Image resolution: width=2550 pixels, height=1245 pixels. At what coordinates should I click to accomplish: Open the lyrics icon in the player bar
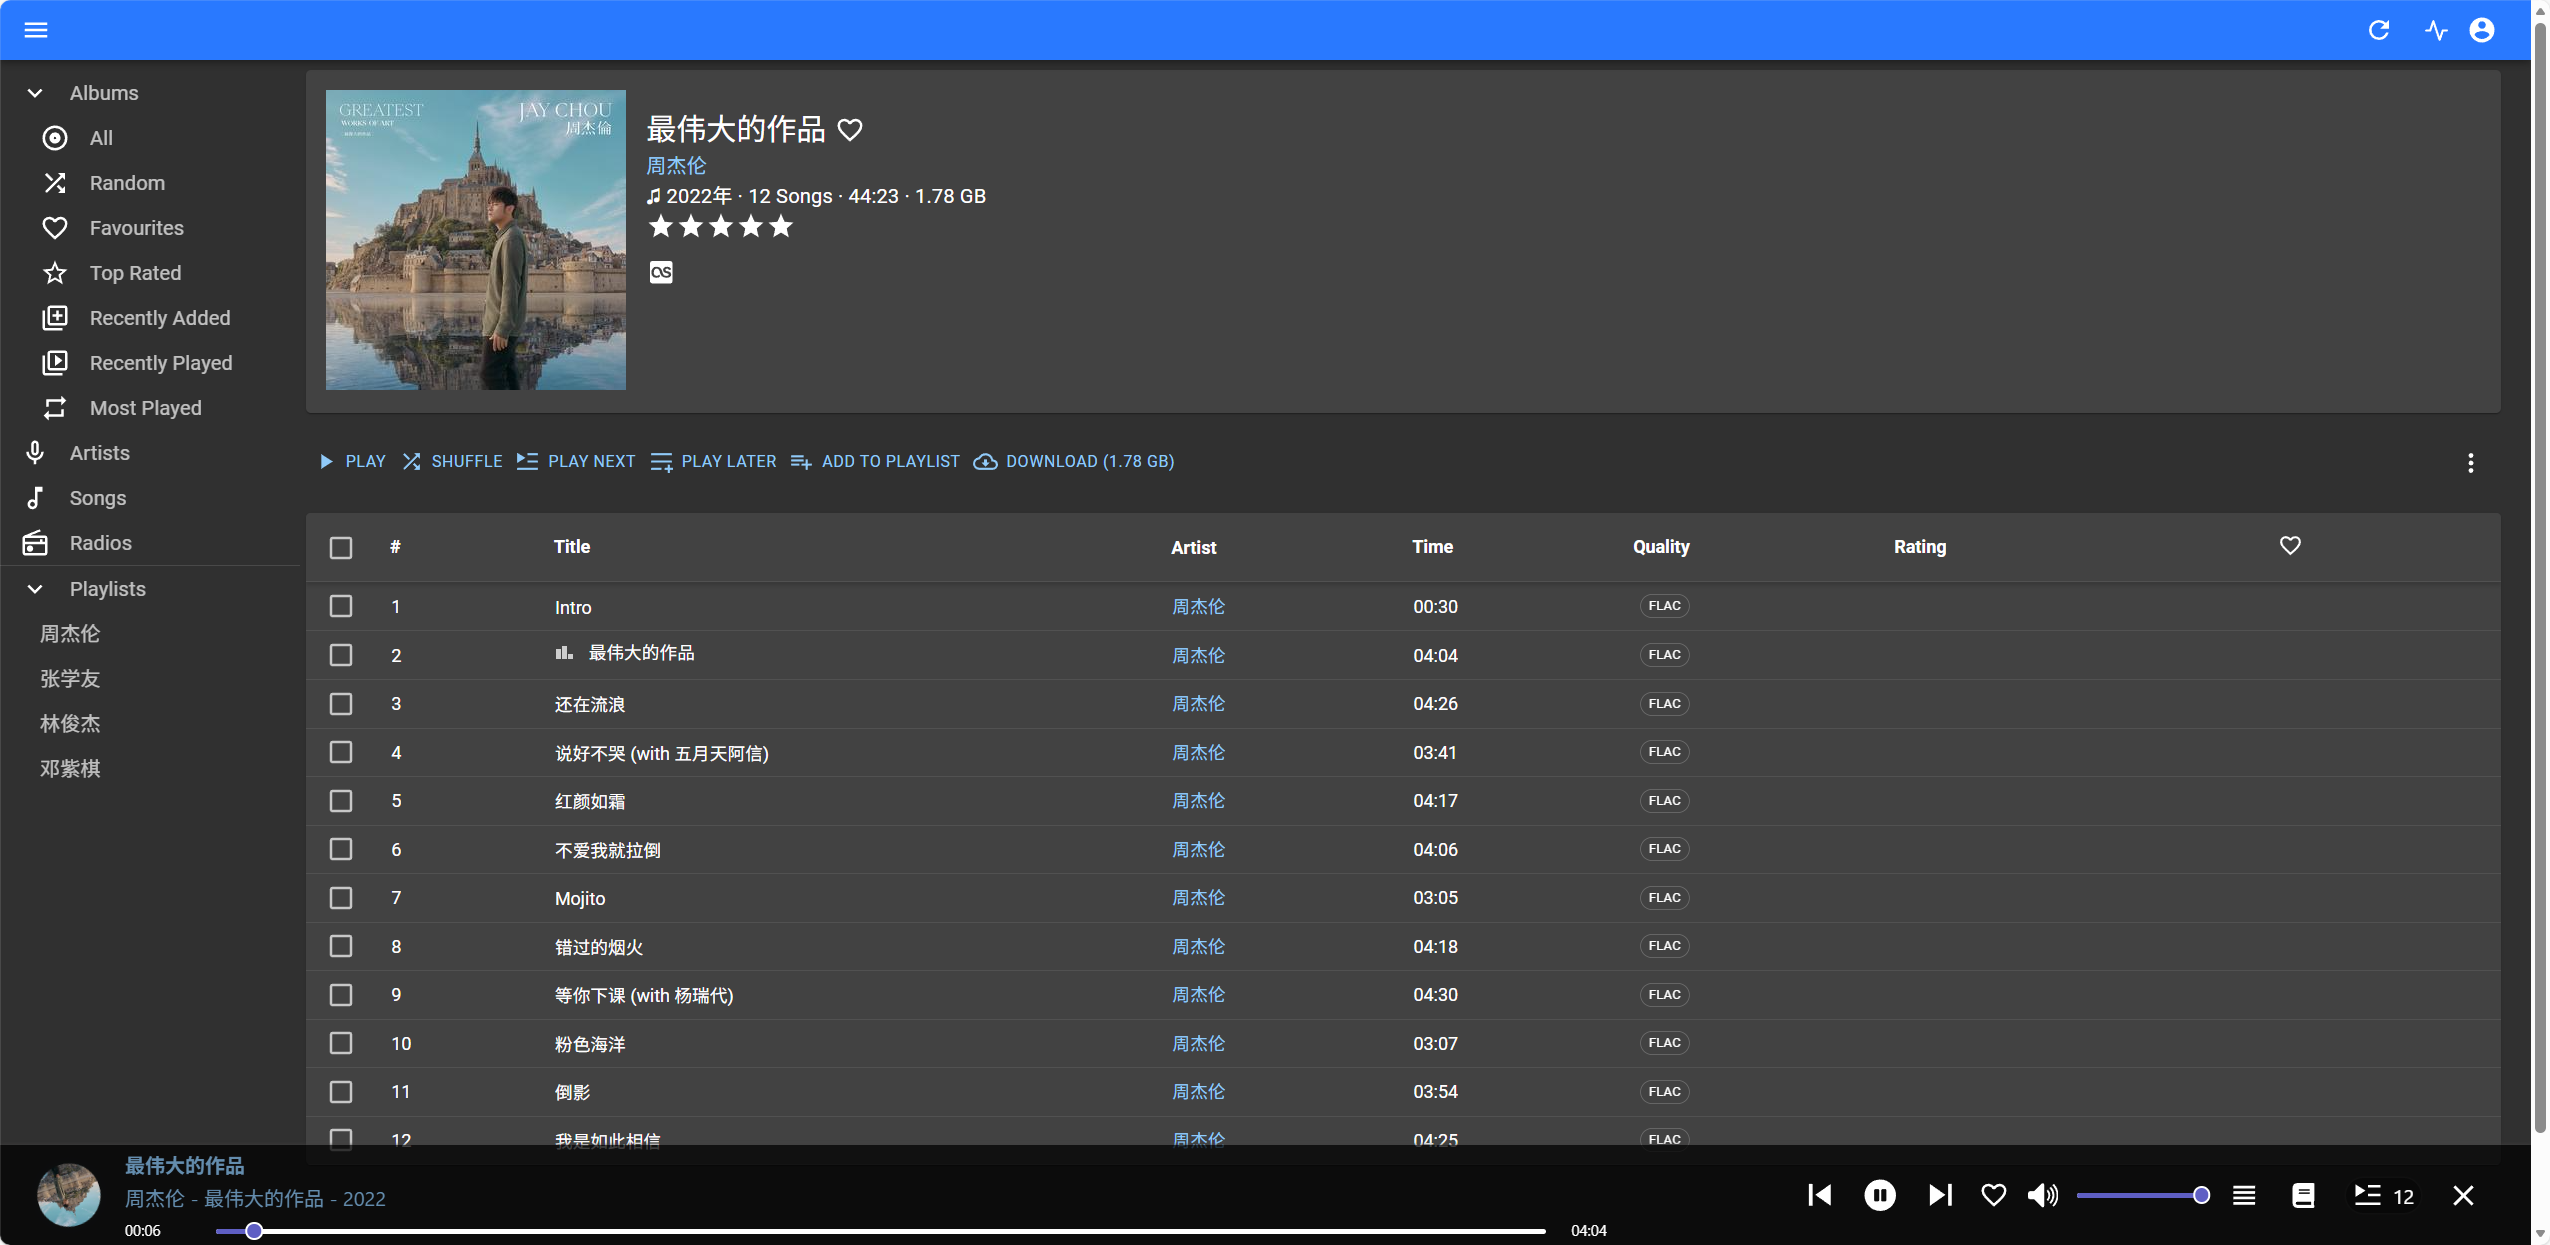(2303, 1195)
